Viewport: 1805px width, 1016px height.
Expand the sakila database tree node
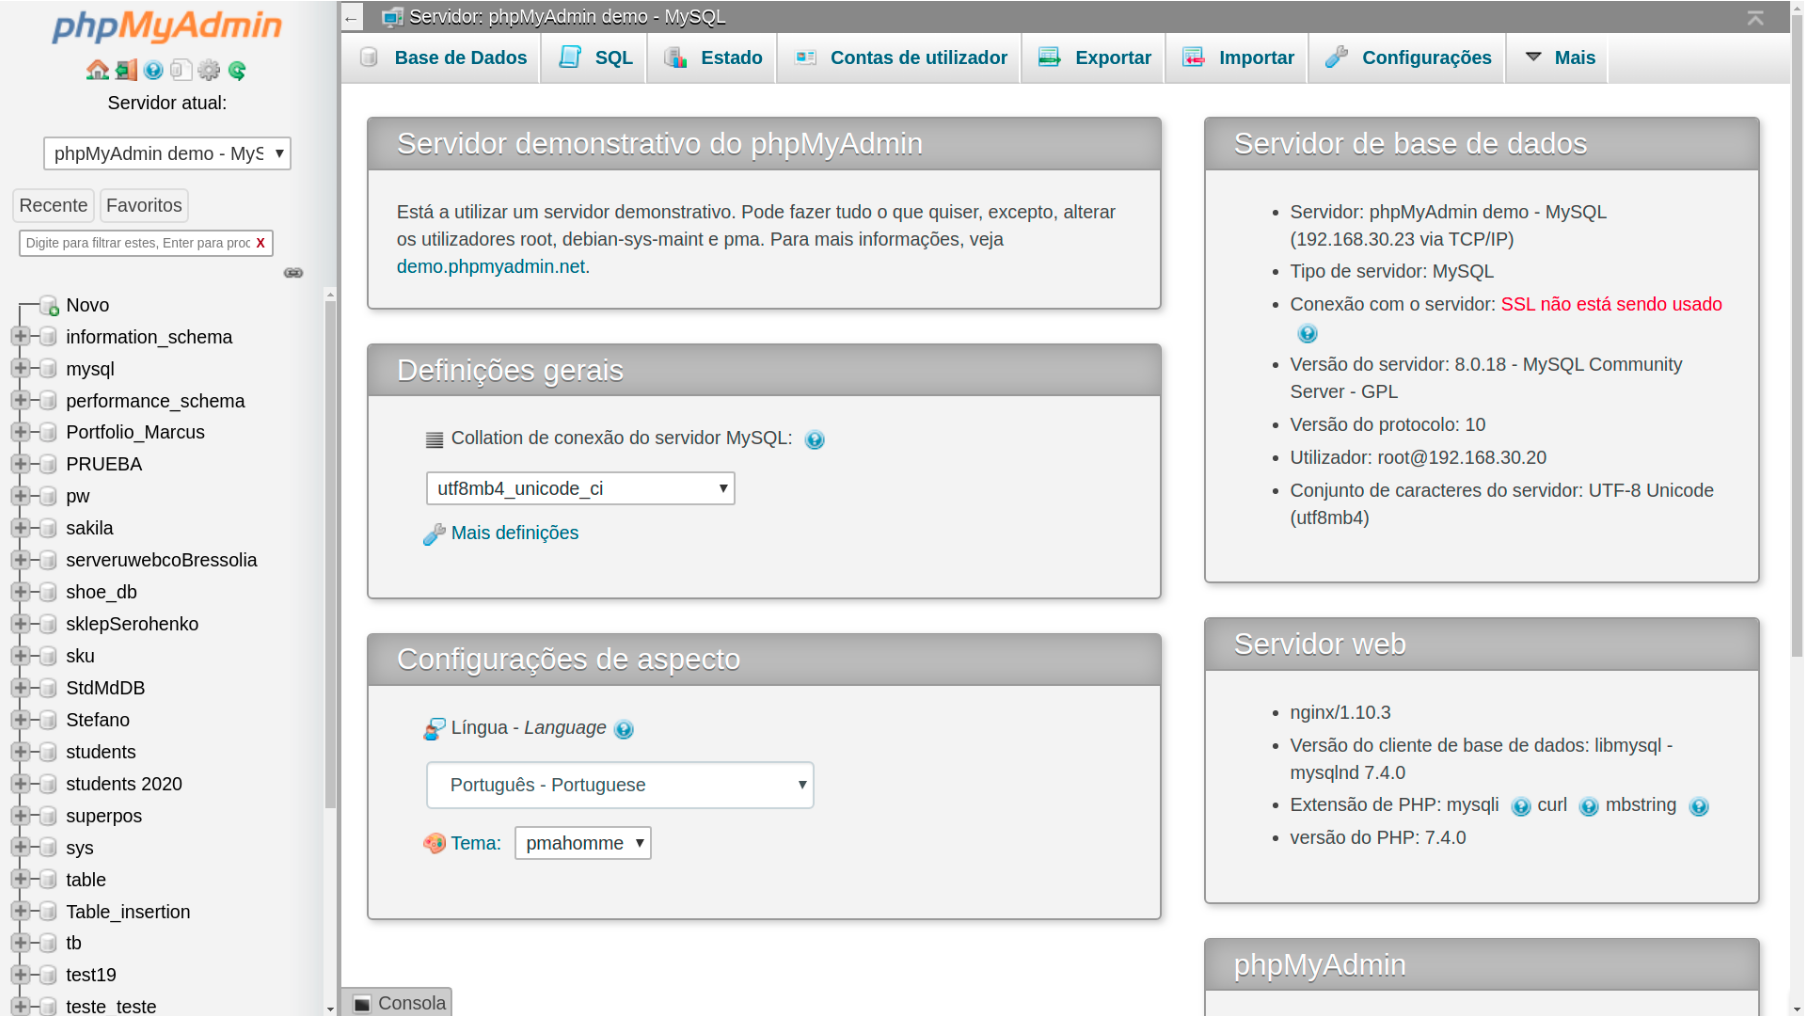coord(20,528)
